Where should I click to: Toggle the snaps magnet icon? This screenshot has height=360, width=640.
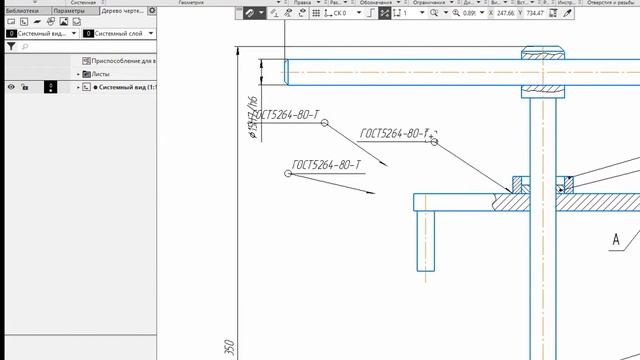249,13
